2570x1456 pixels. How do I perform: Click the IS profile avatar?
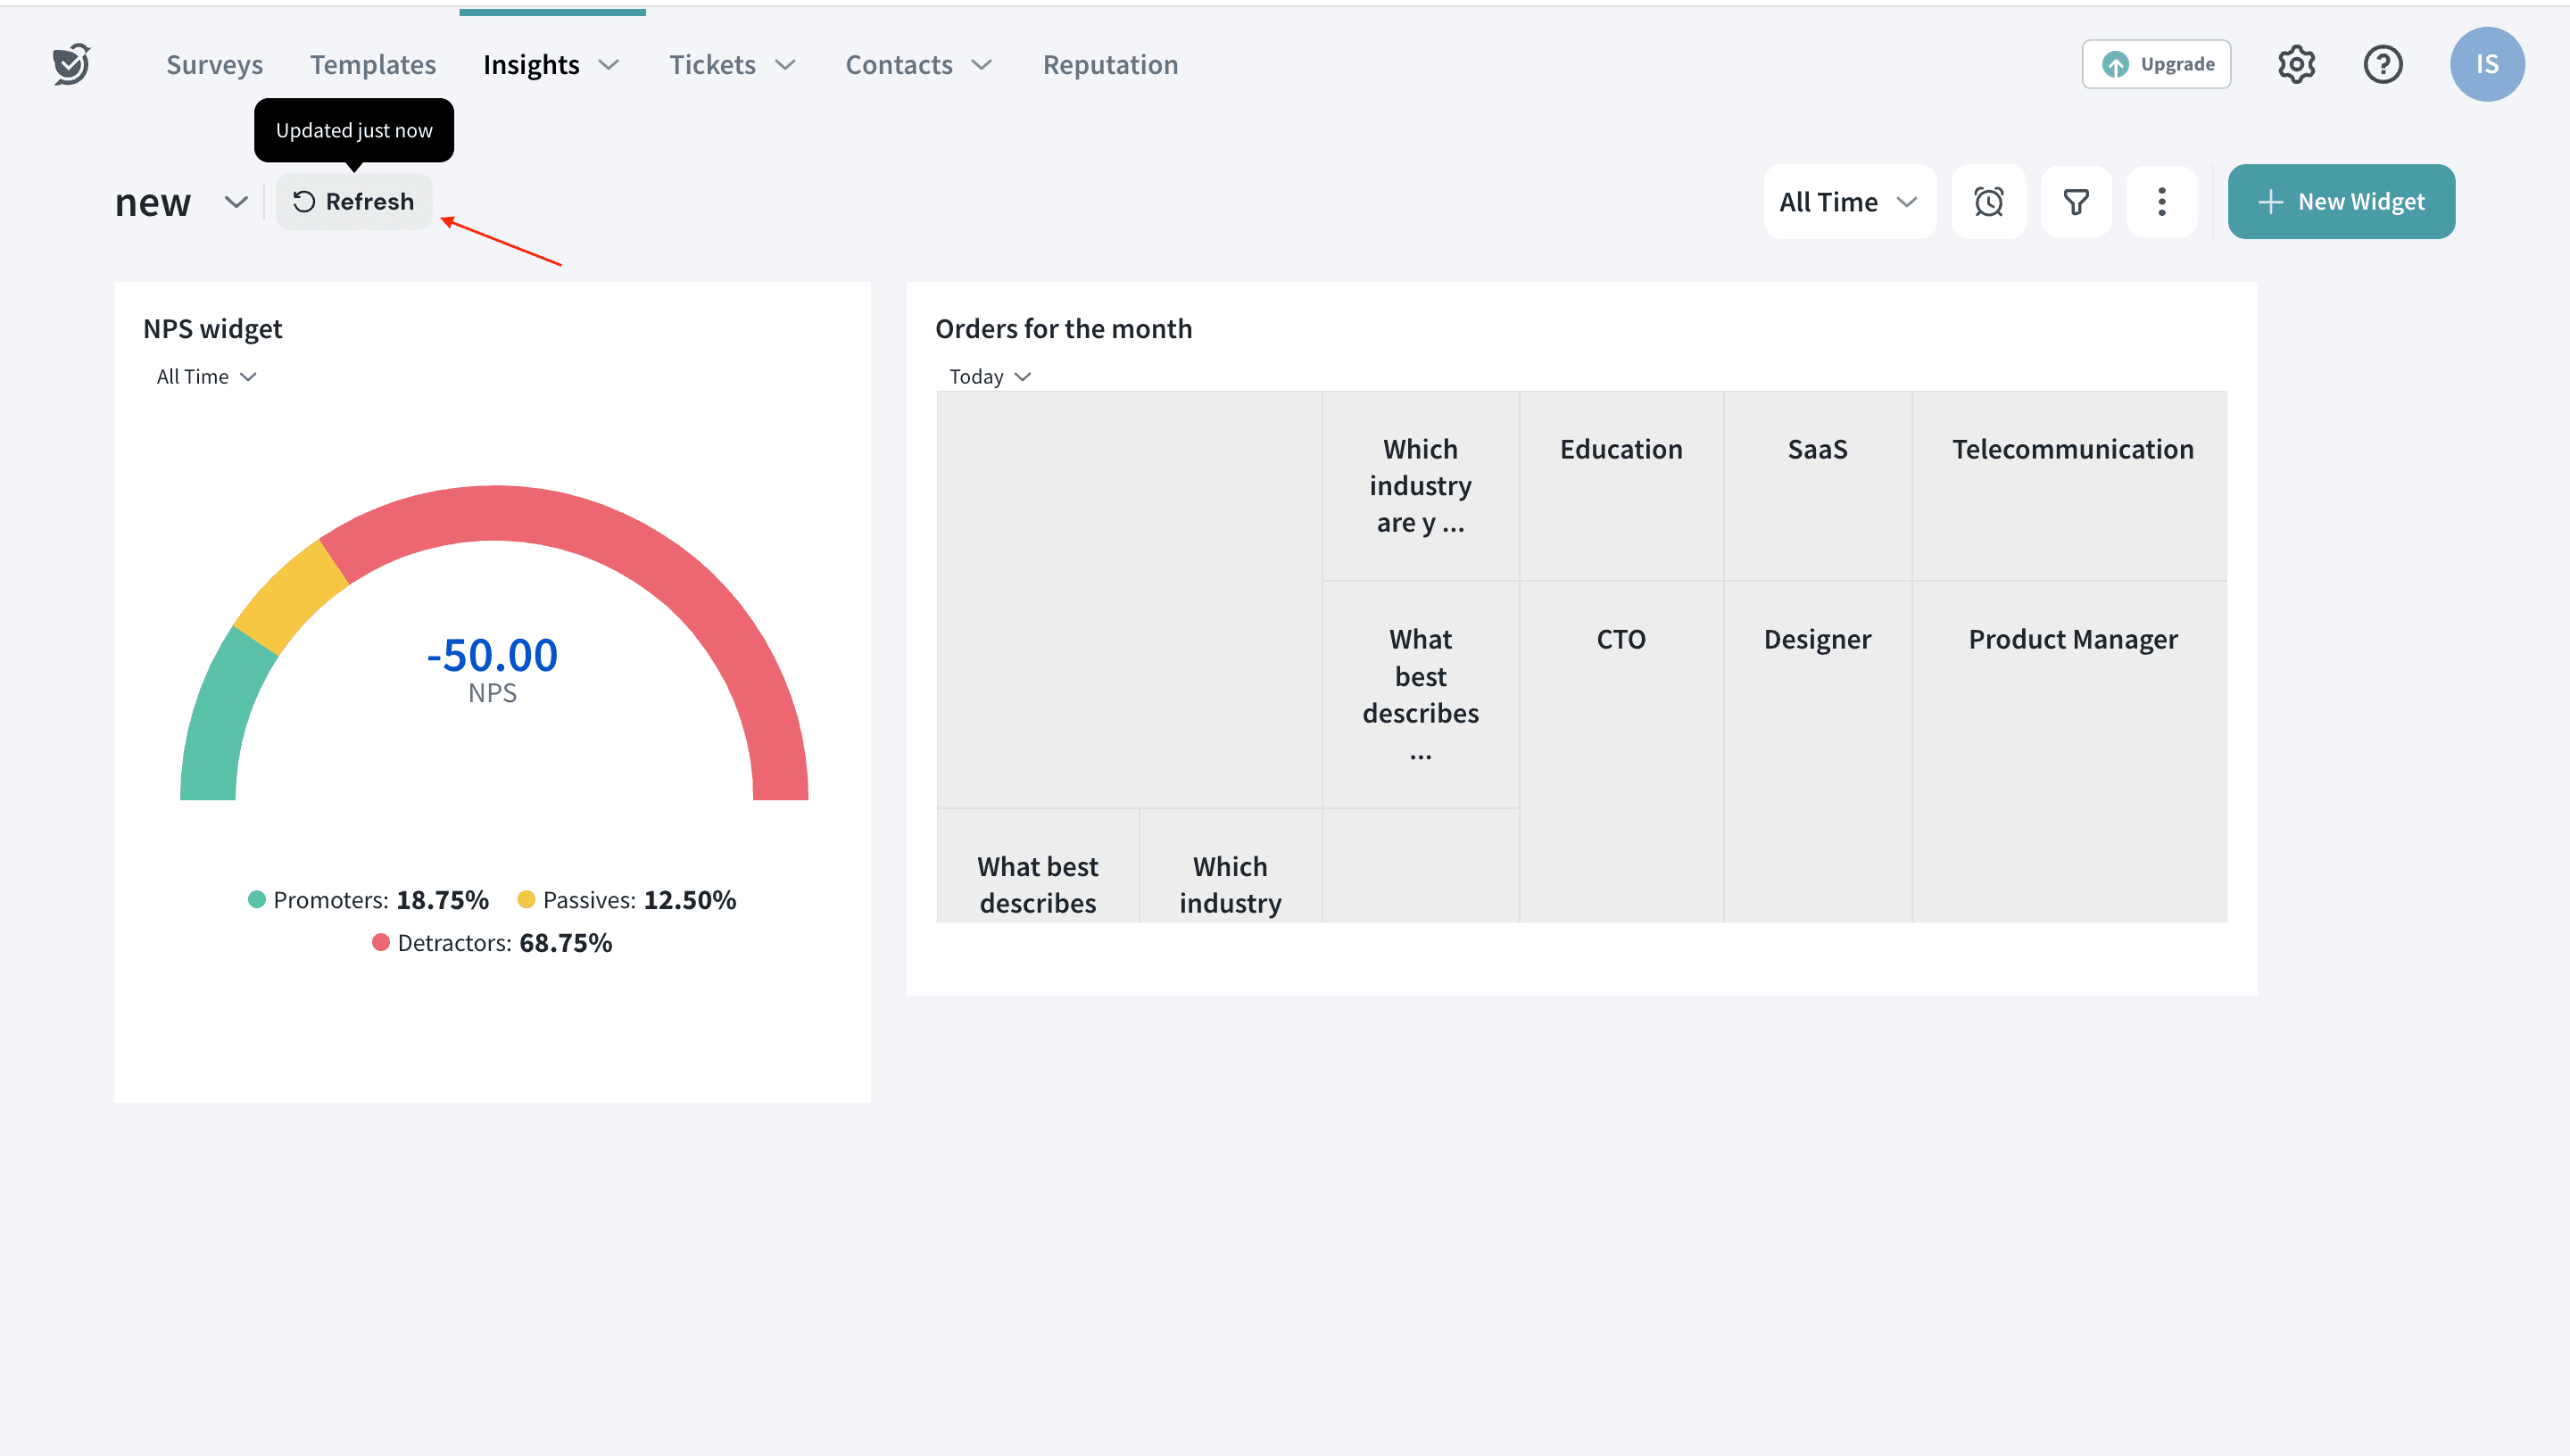(2486, 64)
